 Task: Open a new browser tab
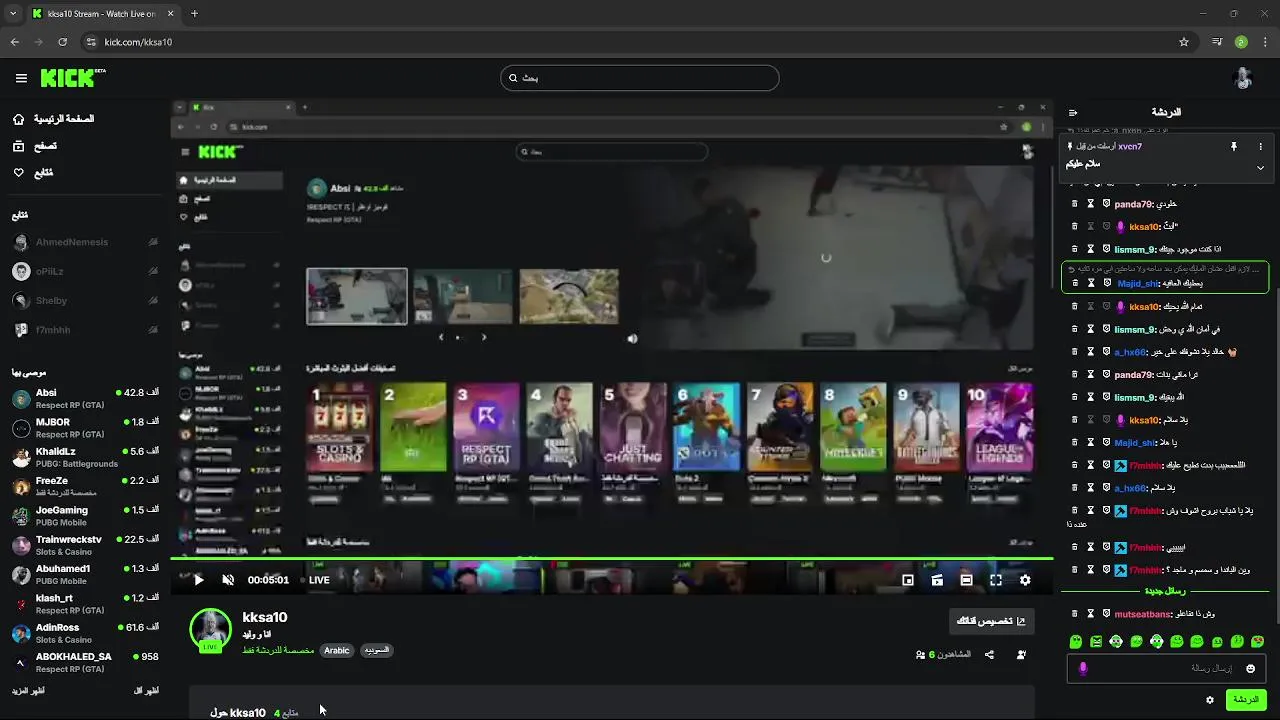click(x=194, y=14)
